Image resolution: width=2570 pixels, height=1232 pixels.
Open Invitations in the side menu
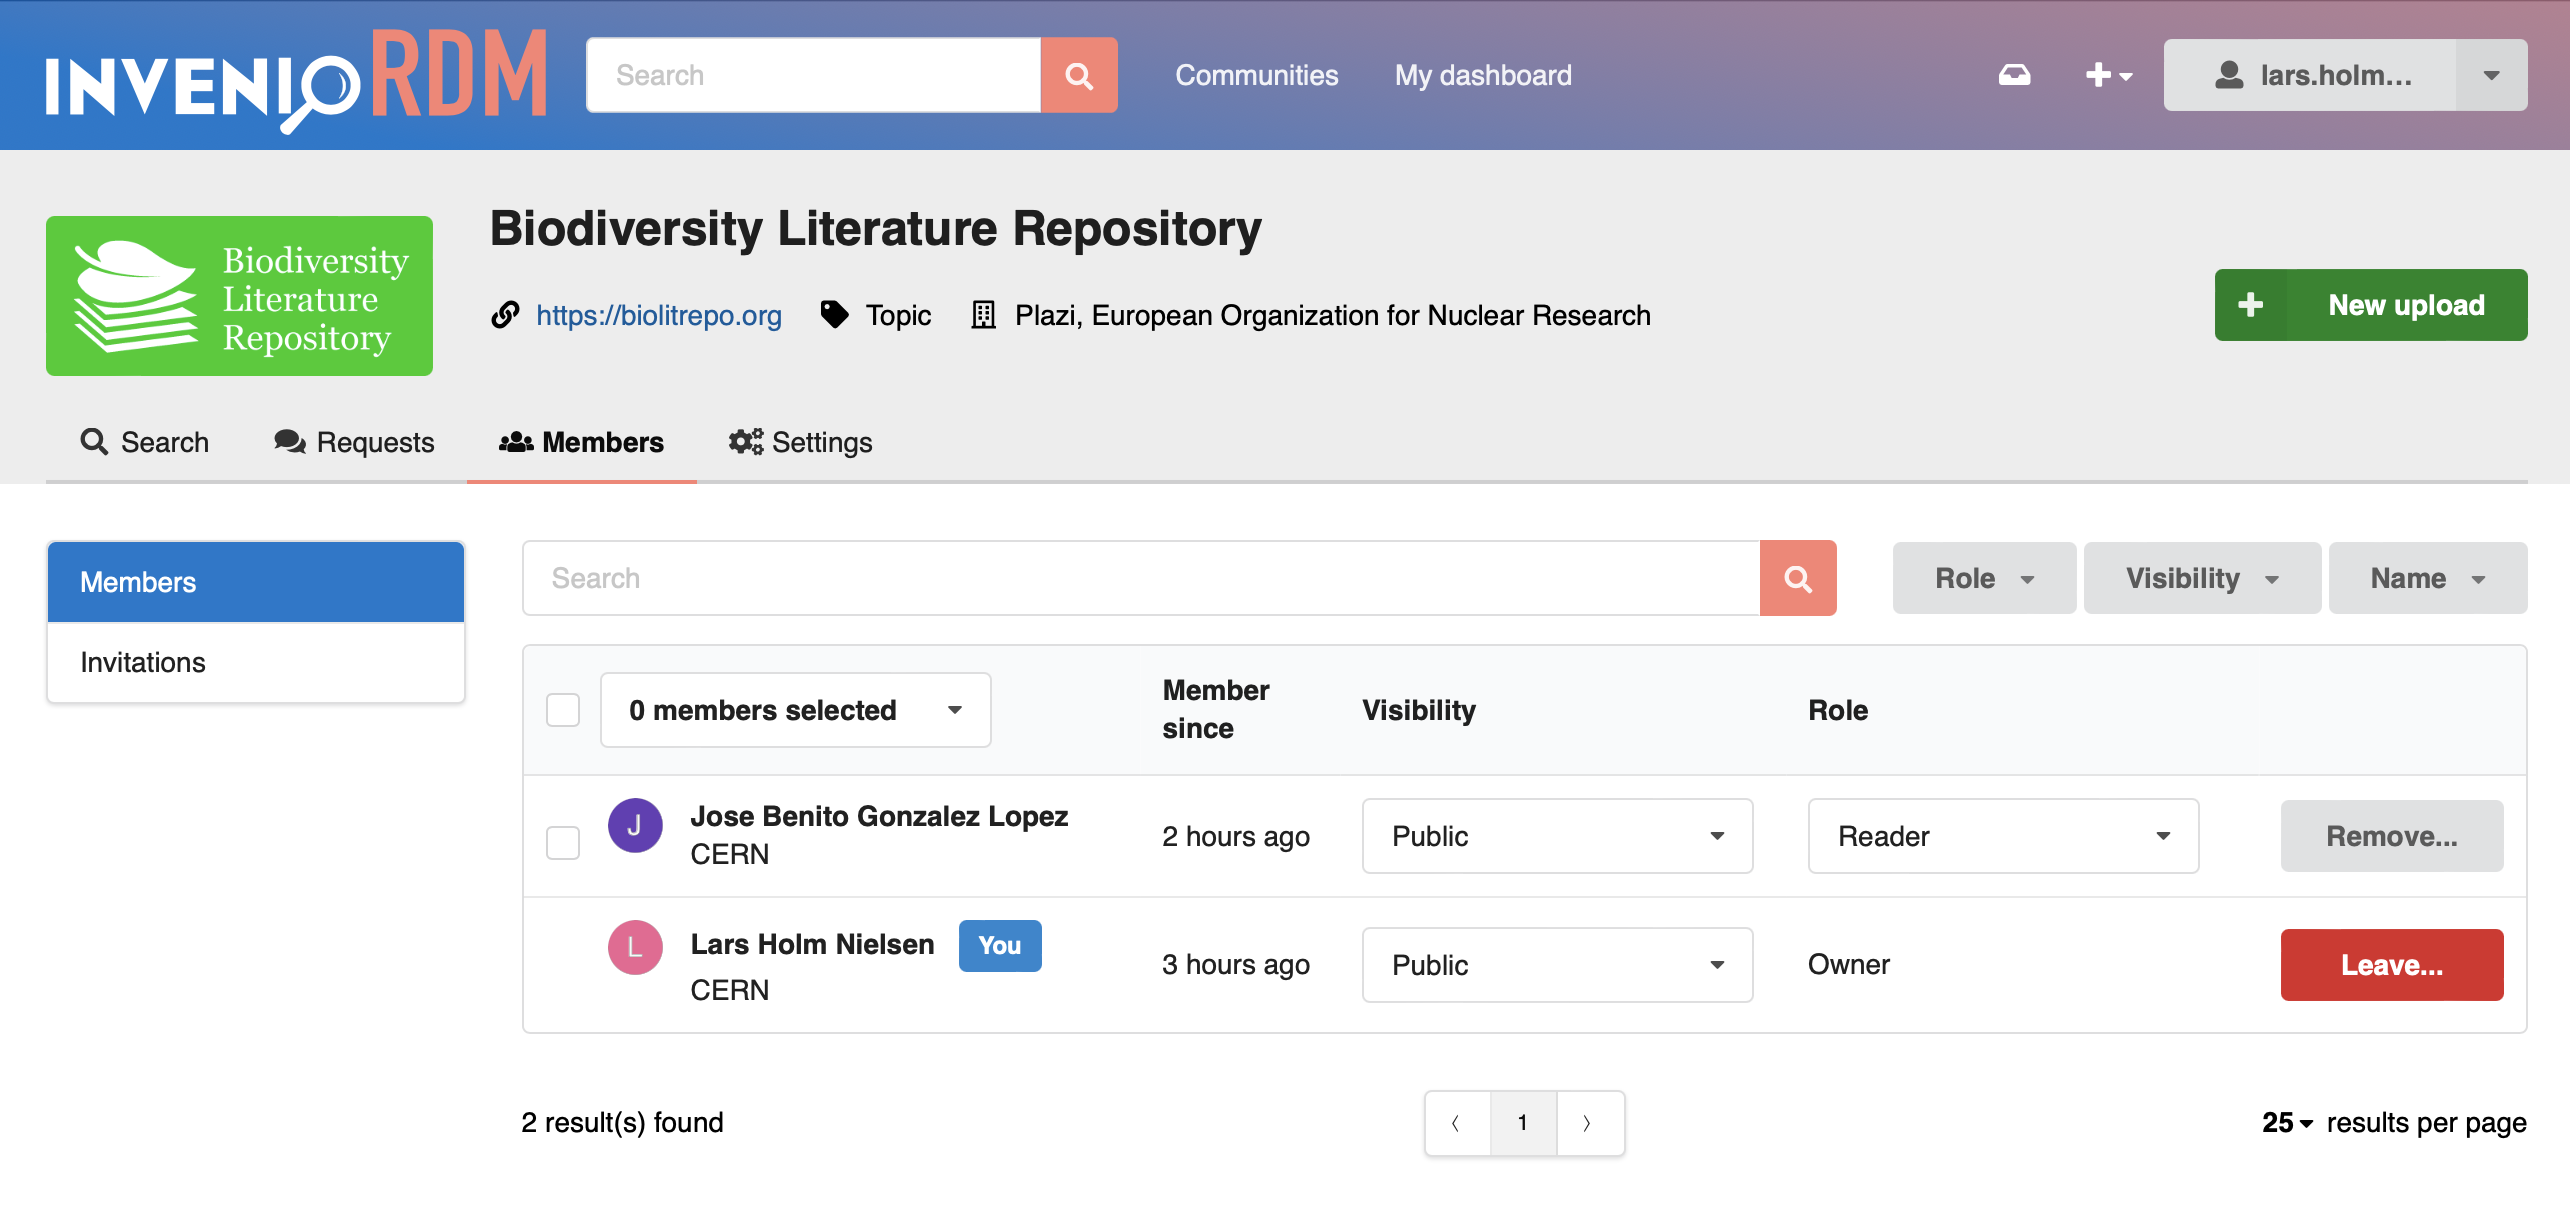pos(256,662)
